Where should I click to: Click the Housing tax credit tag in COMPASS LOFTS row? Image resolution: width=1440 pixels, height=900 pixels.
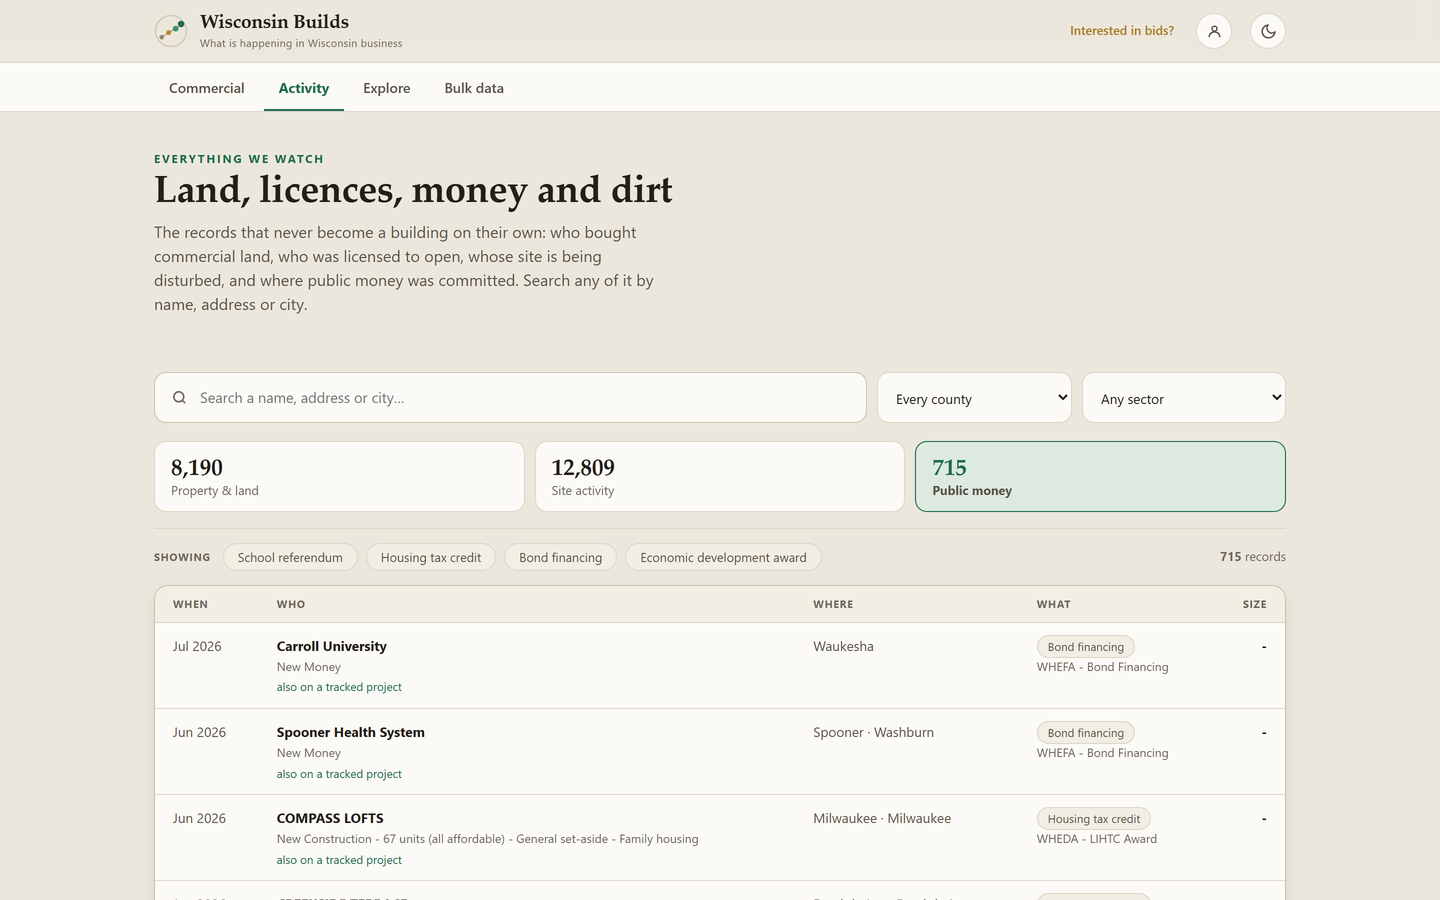point(1094,819)
